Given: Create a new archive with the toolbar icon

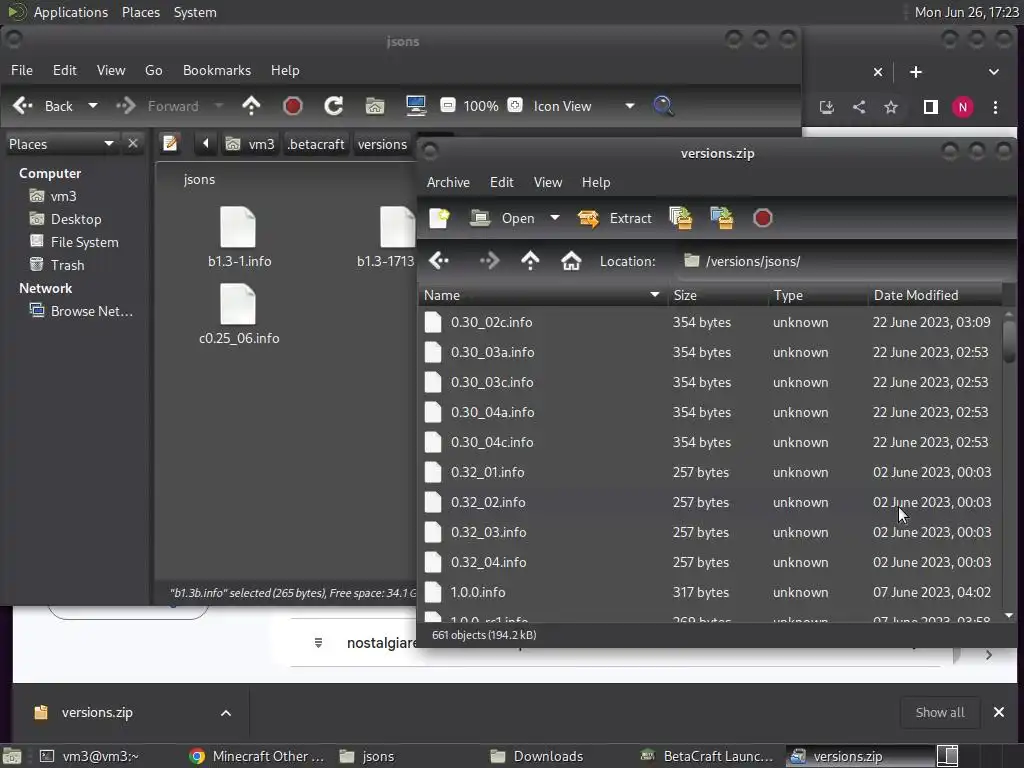Looking at the screenshot, I should tap(440, 218).
